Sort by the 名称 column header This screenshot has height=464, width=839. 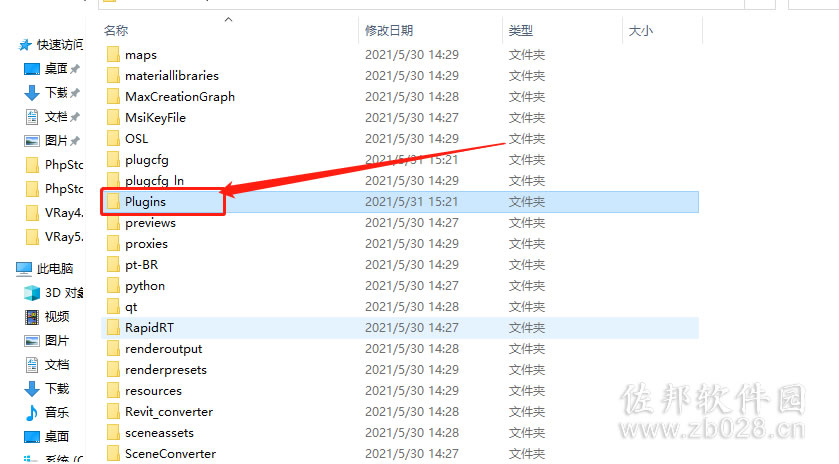[116, 31]
